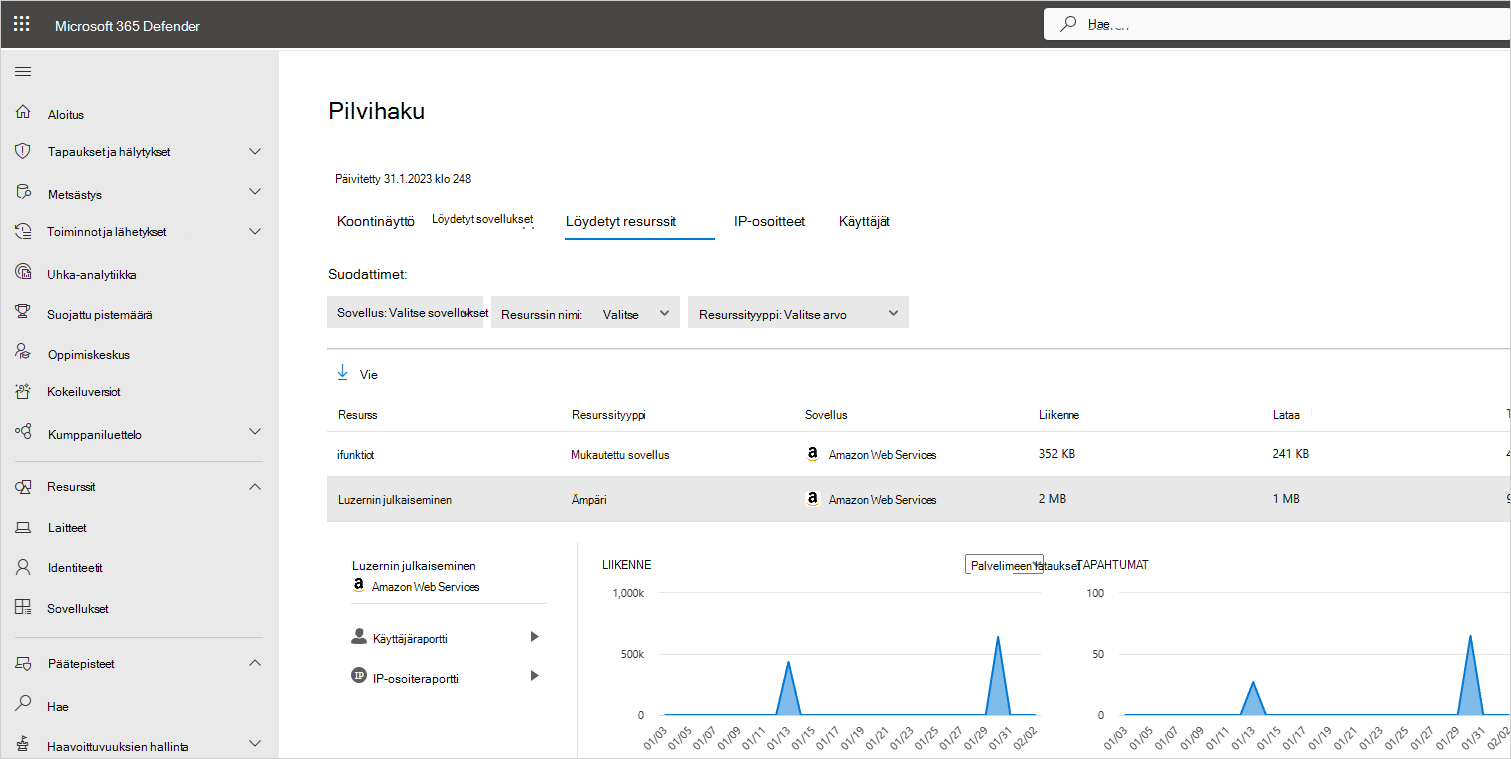Expand Käyttäjäraportti arrow
1511x759 pixels.
click(x=534, y=636)
